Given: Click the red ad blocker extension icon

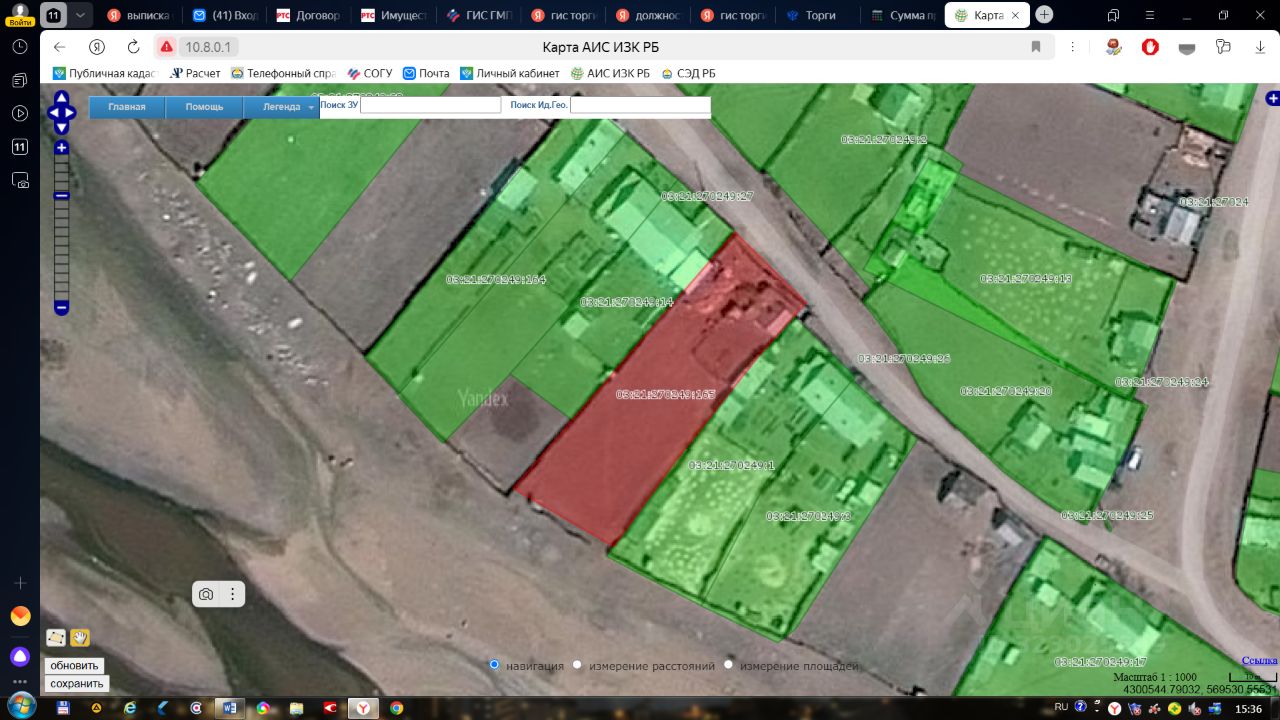Looking at the screenshot, I should click(x=1150, y=47).
